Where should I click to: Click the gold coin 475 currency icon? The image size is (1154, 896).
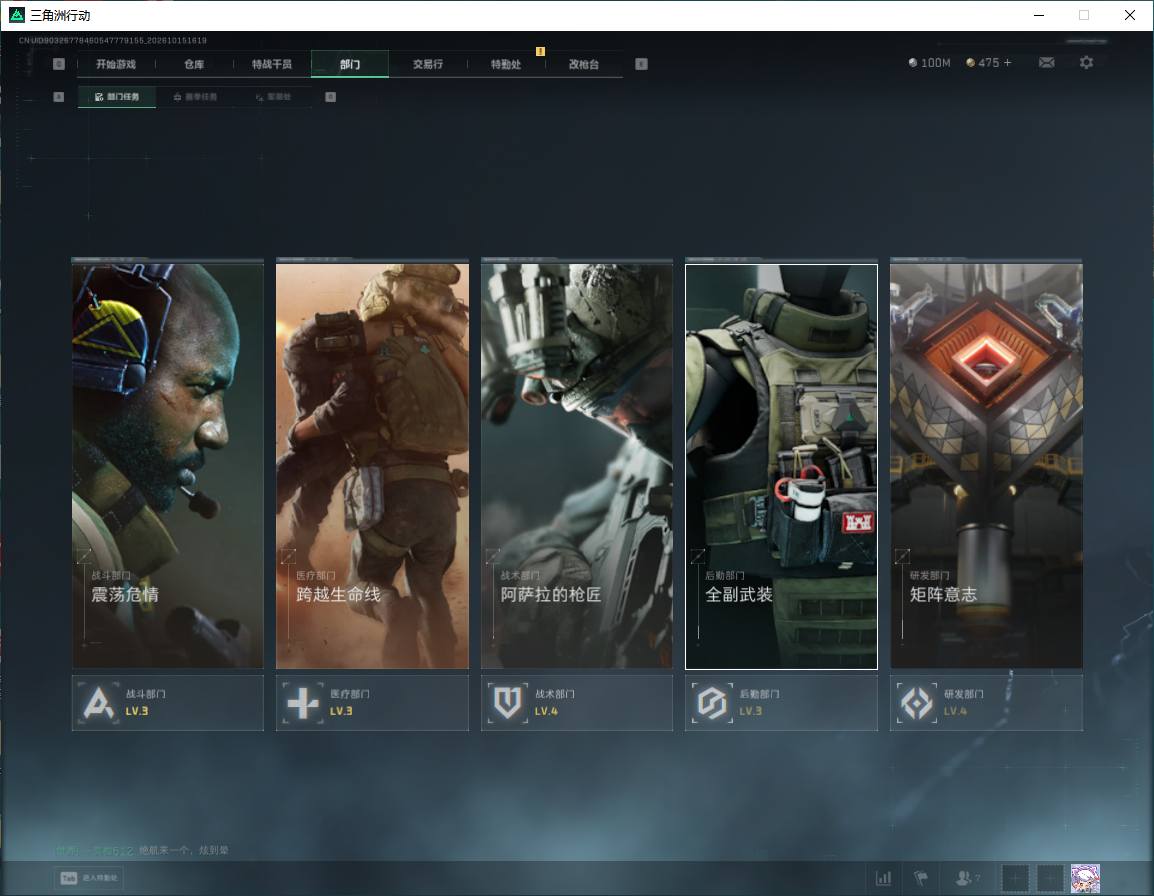(971, 63)
